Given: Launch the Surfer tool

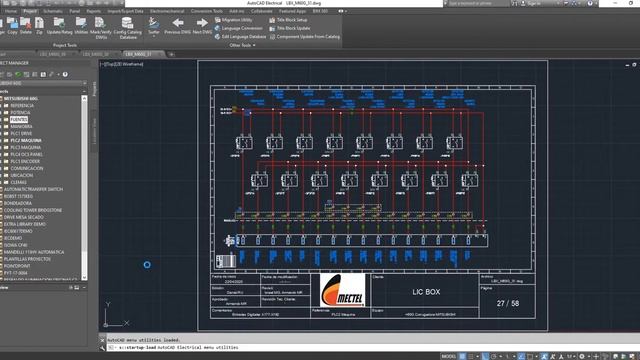Looking at the screenshot, I should point(153,27).
